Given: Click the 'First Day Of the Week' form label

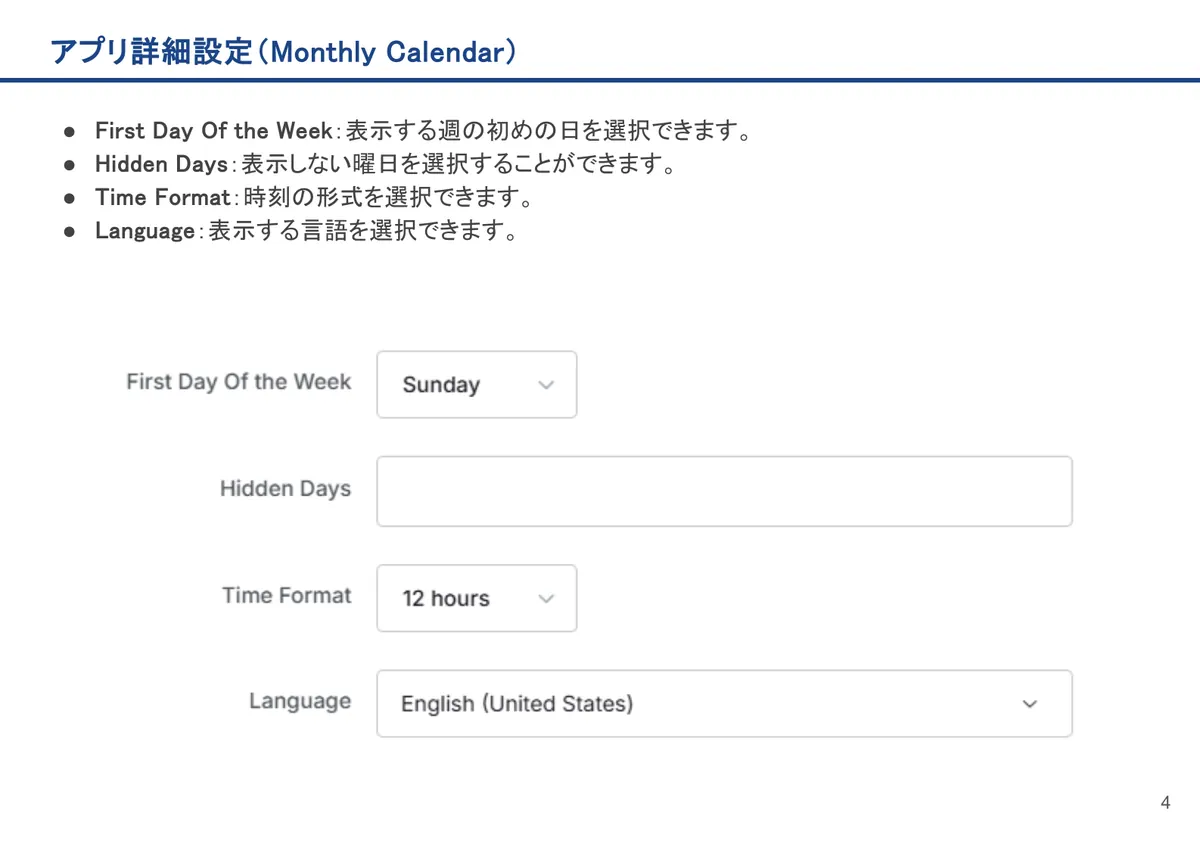Looking at the screenshot, I should coord(239,382).
